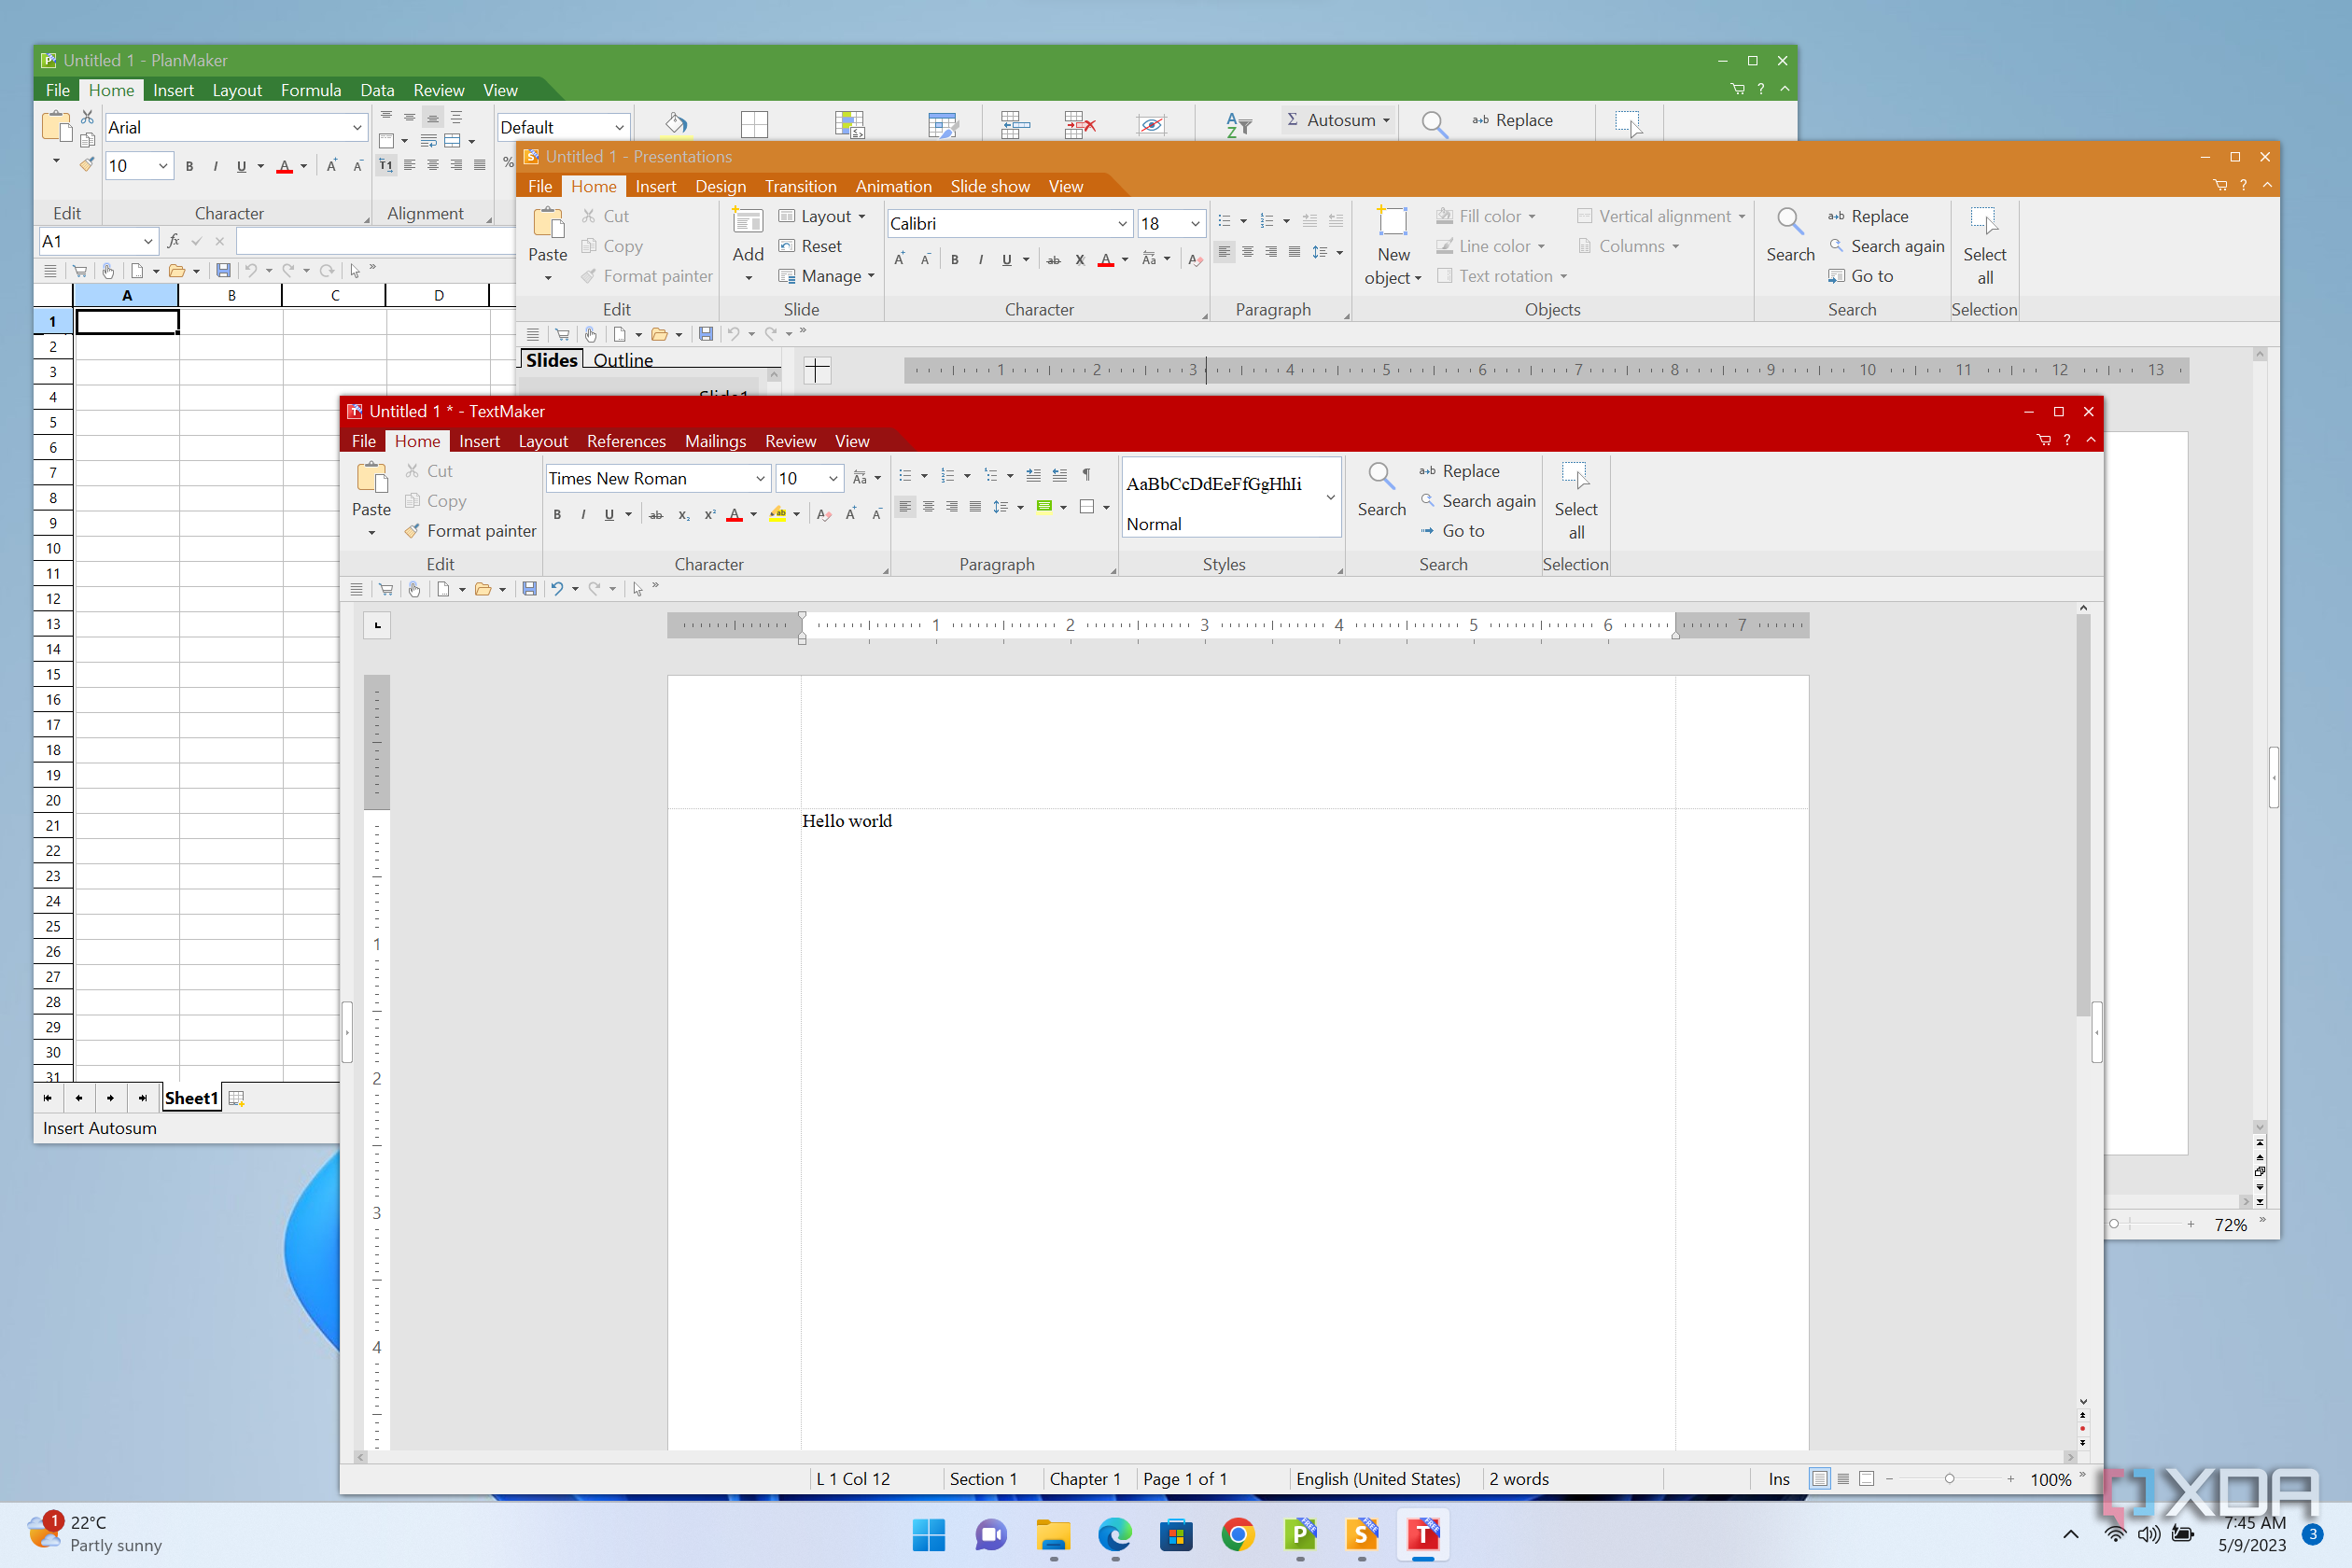This screenshot has height=1568, width=2352.
Task: Click Format painter in TextMaker
Action: pyautogui.click(x=470, y=531)
